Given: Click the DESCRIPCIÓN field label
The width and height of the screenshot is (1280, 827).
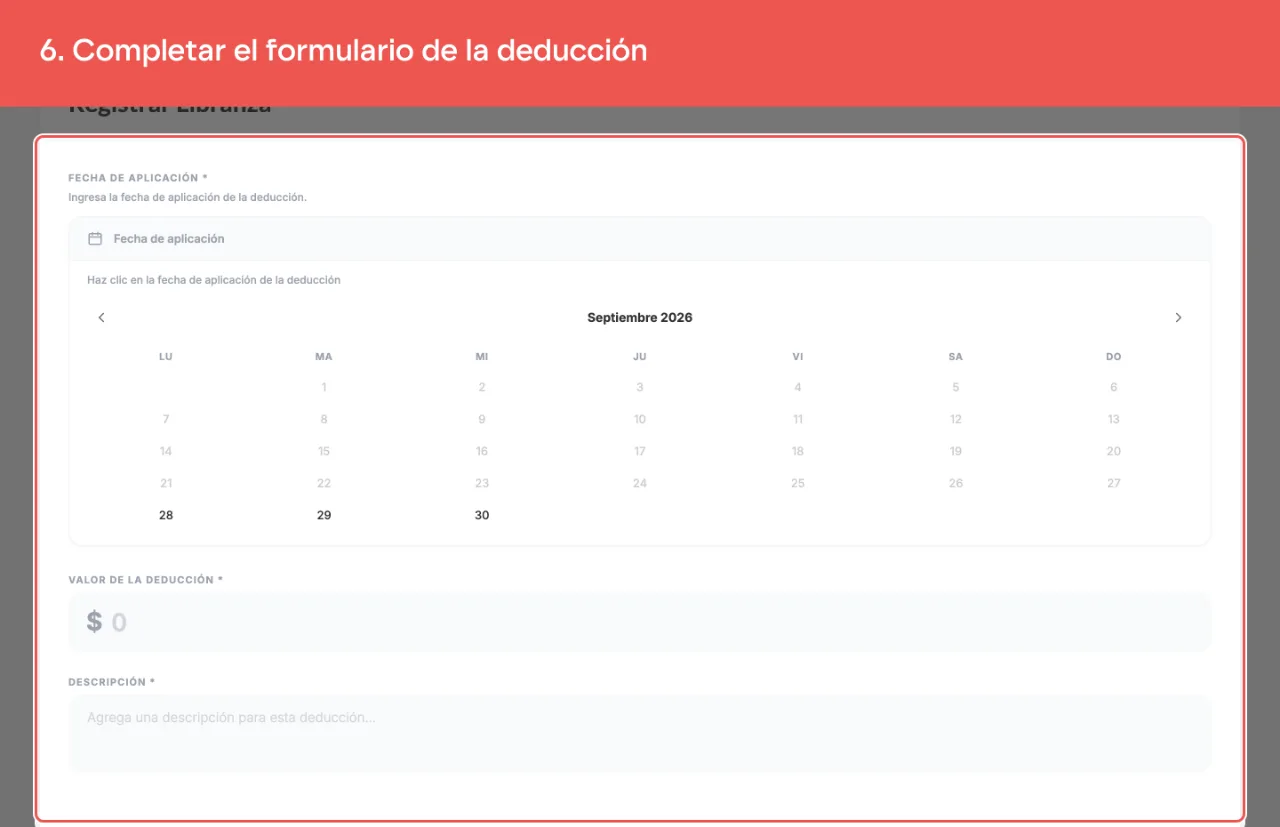Looking at the screenshot, I should coord(112,682).
